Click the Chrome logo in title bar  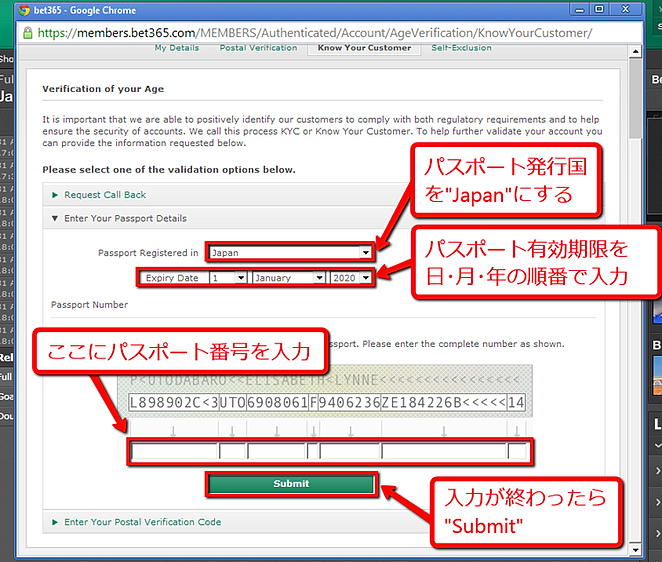coord(24,10)
